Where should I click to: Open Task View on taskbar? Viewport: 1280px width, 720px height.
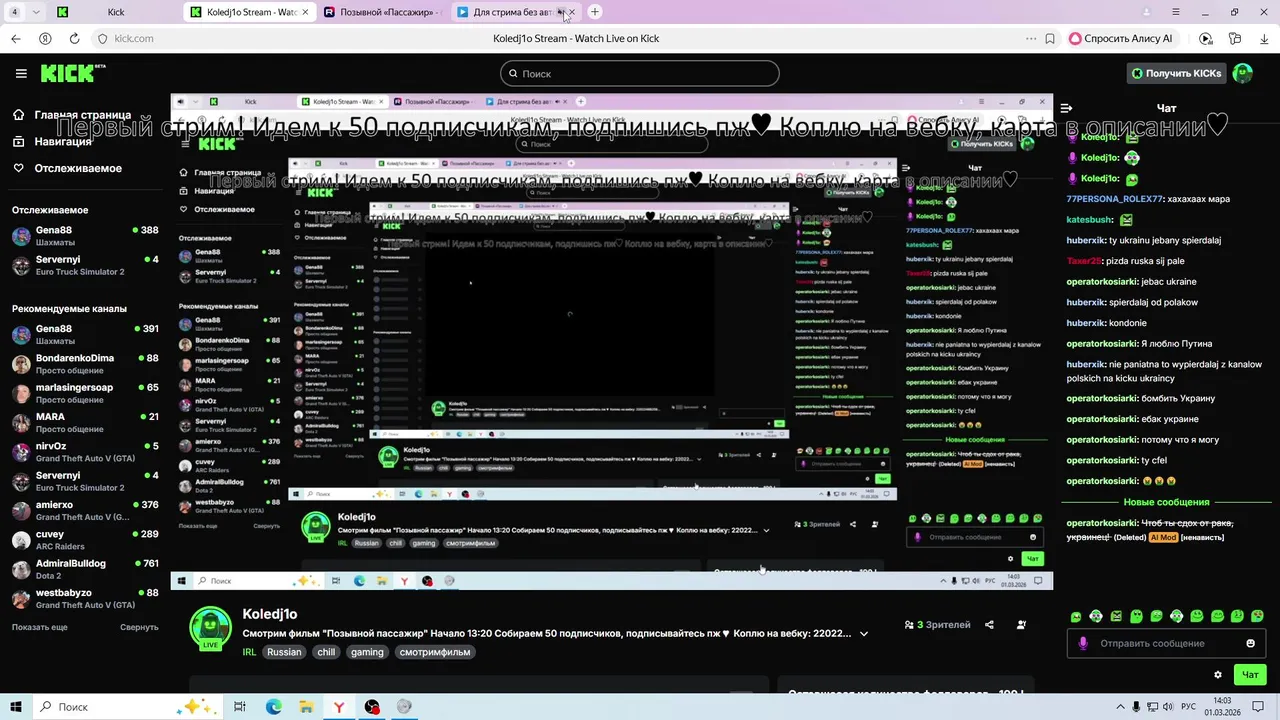click(x=240, y=707)
